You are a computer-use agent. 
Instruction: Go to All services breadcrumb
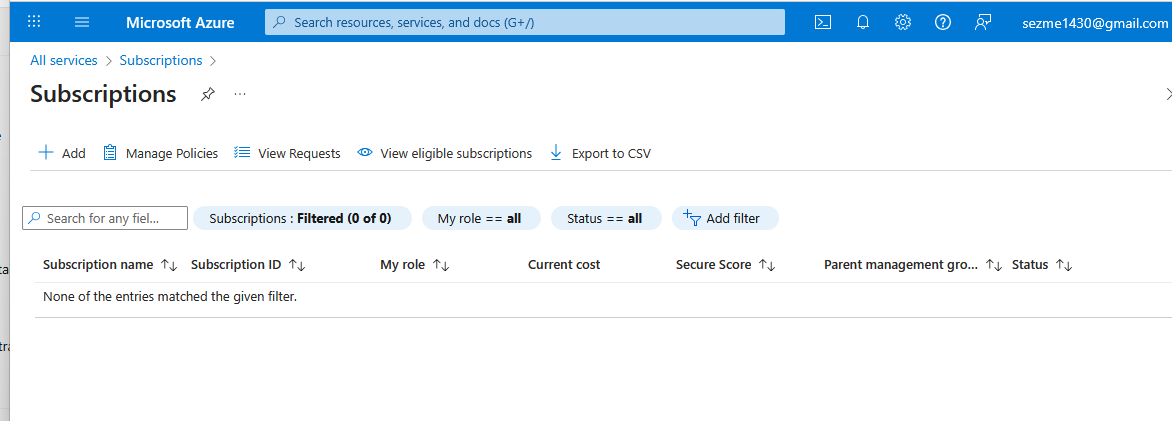point(64,61)
